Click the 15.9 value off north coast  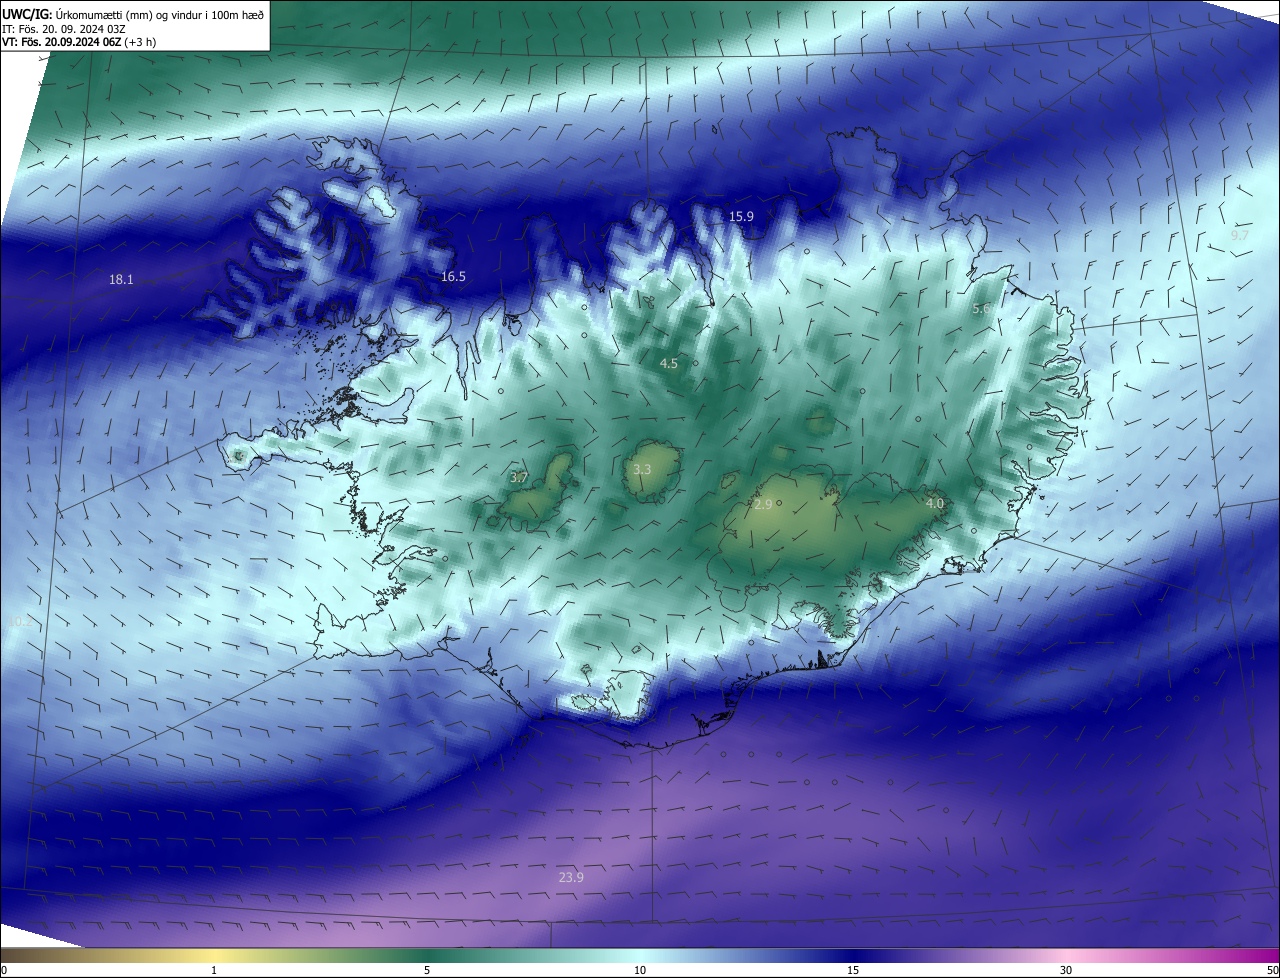(x=741, y=216)
